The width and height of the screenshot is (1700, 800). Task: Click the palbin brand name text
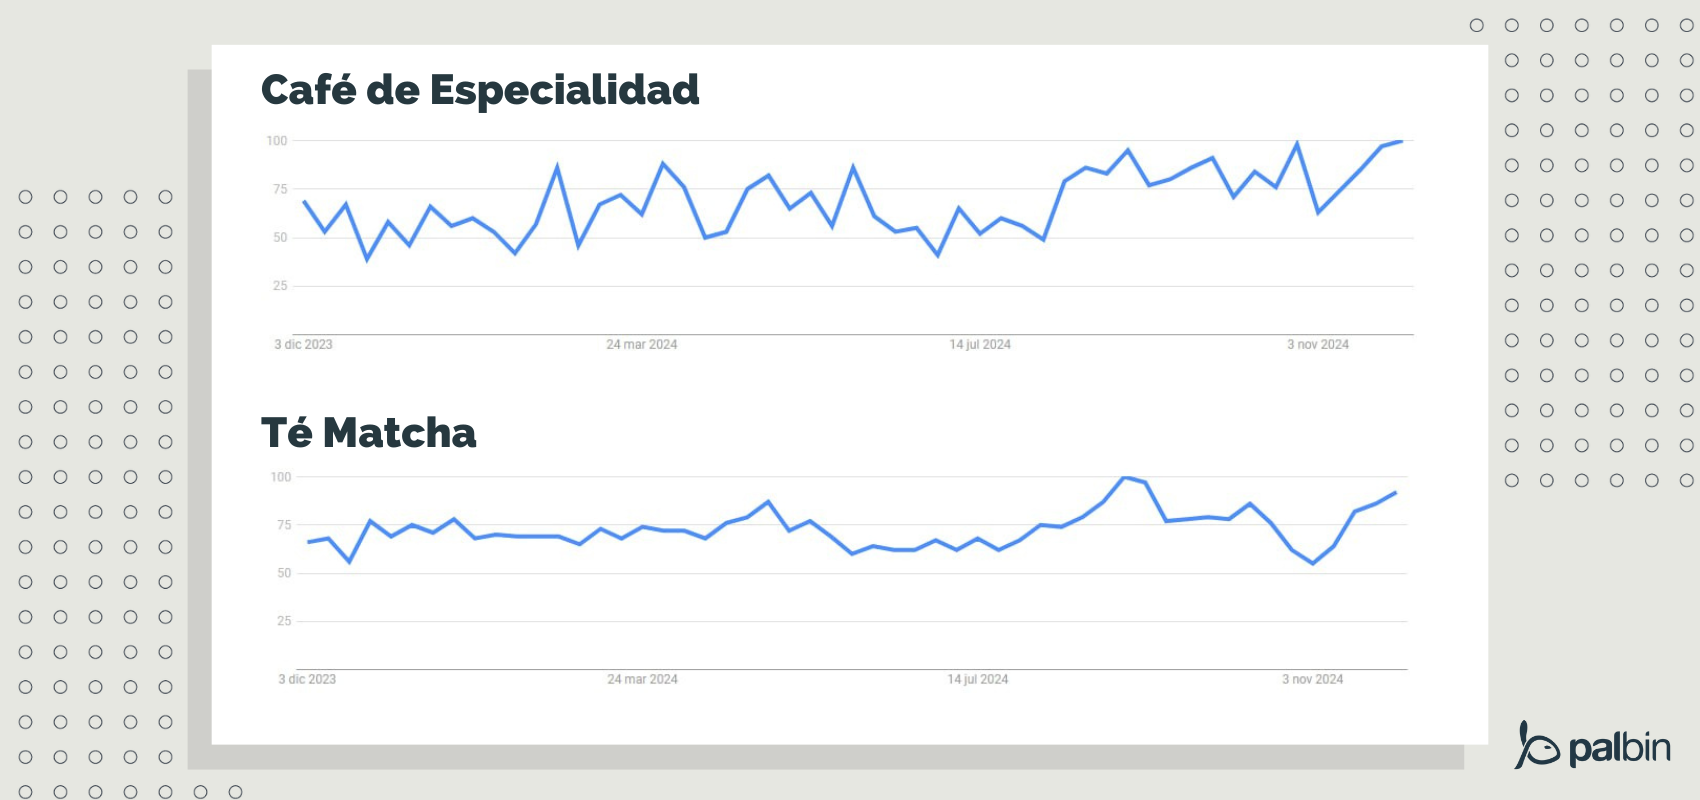[1619, 748]
